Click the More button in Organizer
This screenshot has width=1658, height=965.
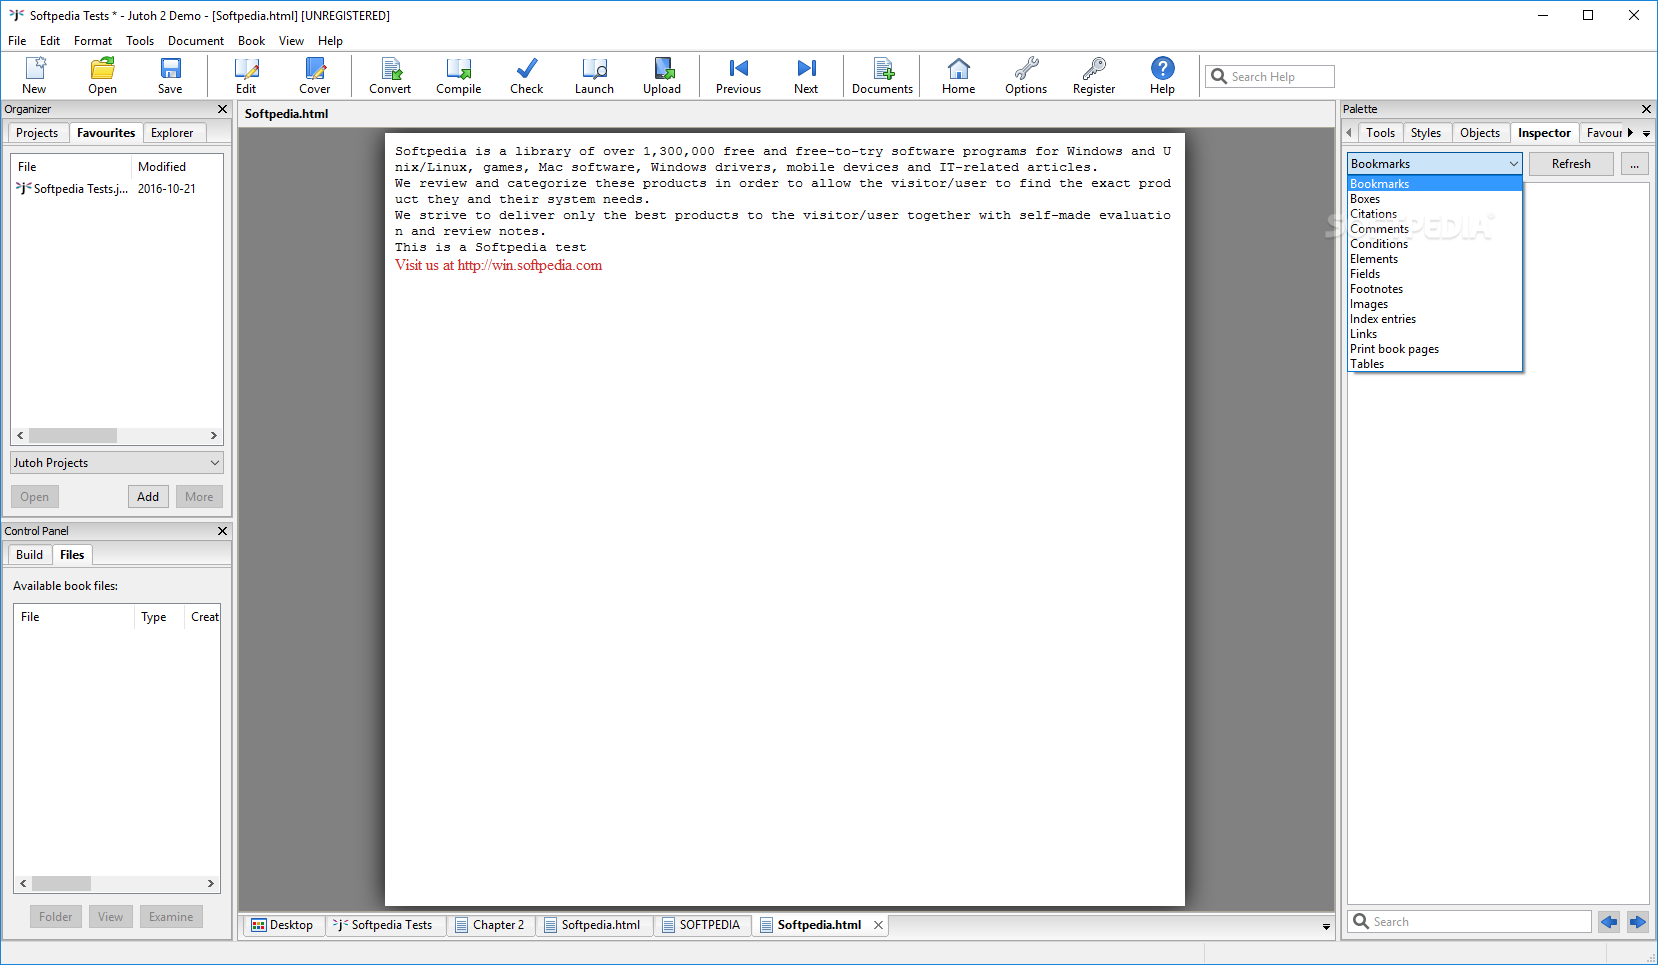[199, 497]
